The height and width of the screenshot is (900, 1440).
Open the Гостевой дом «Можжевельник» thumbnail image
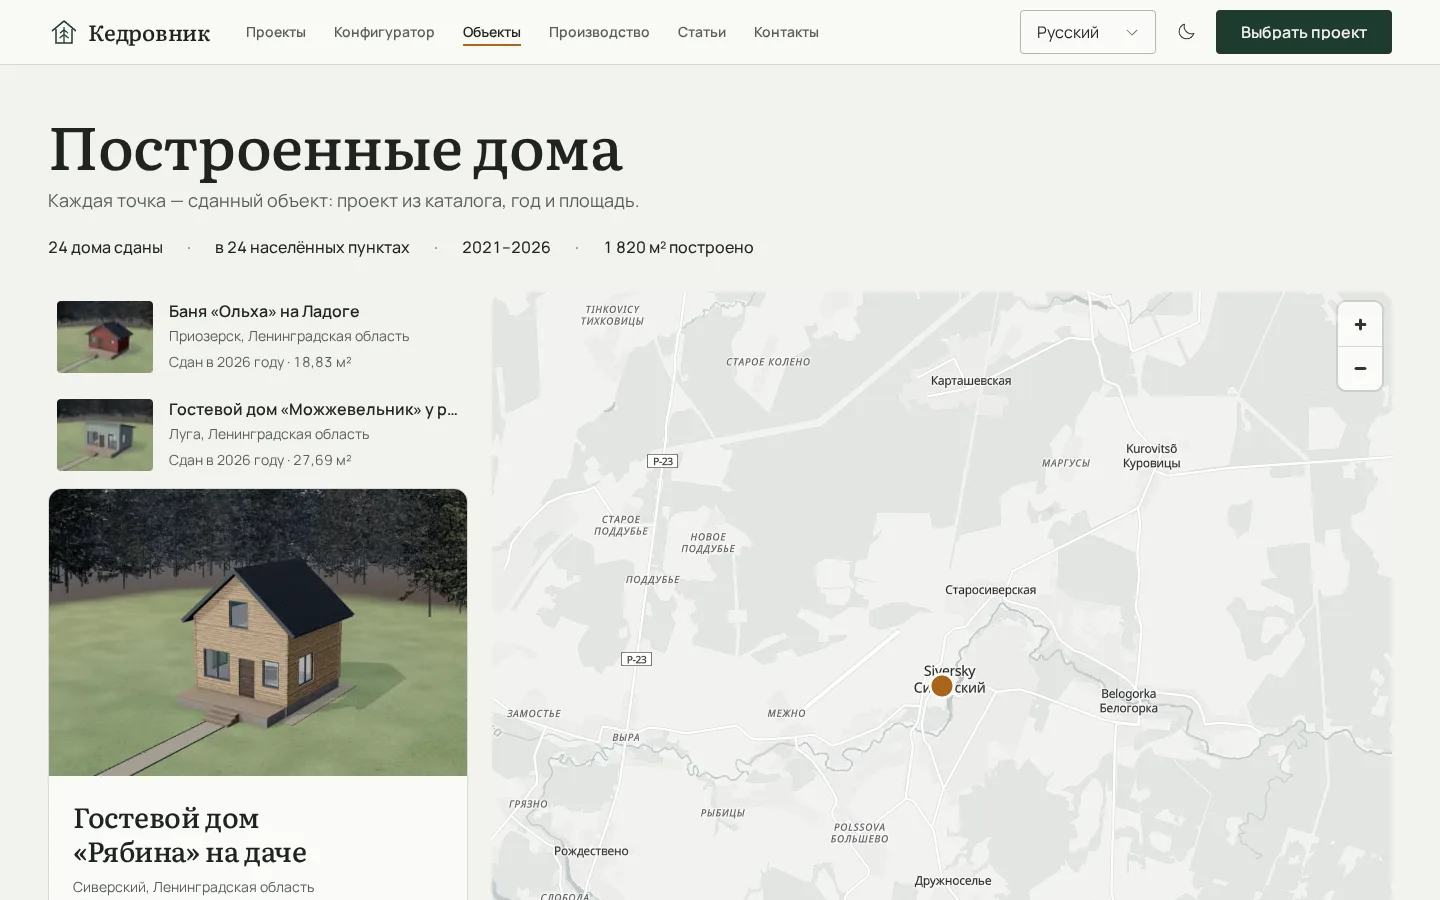coord(105,435)
